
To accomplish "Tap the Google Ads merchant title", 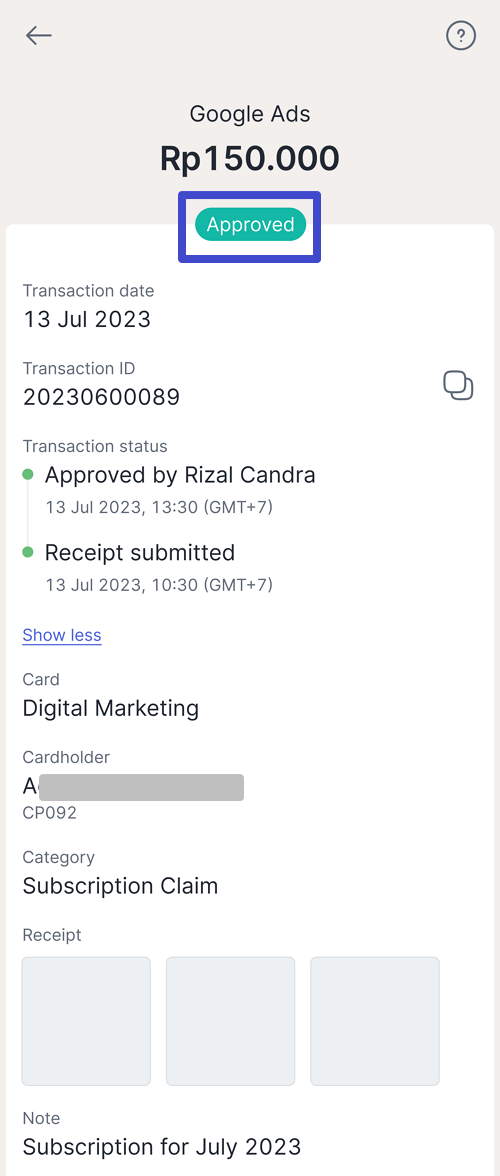I will (x=250, y=114).
